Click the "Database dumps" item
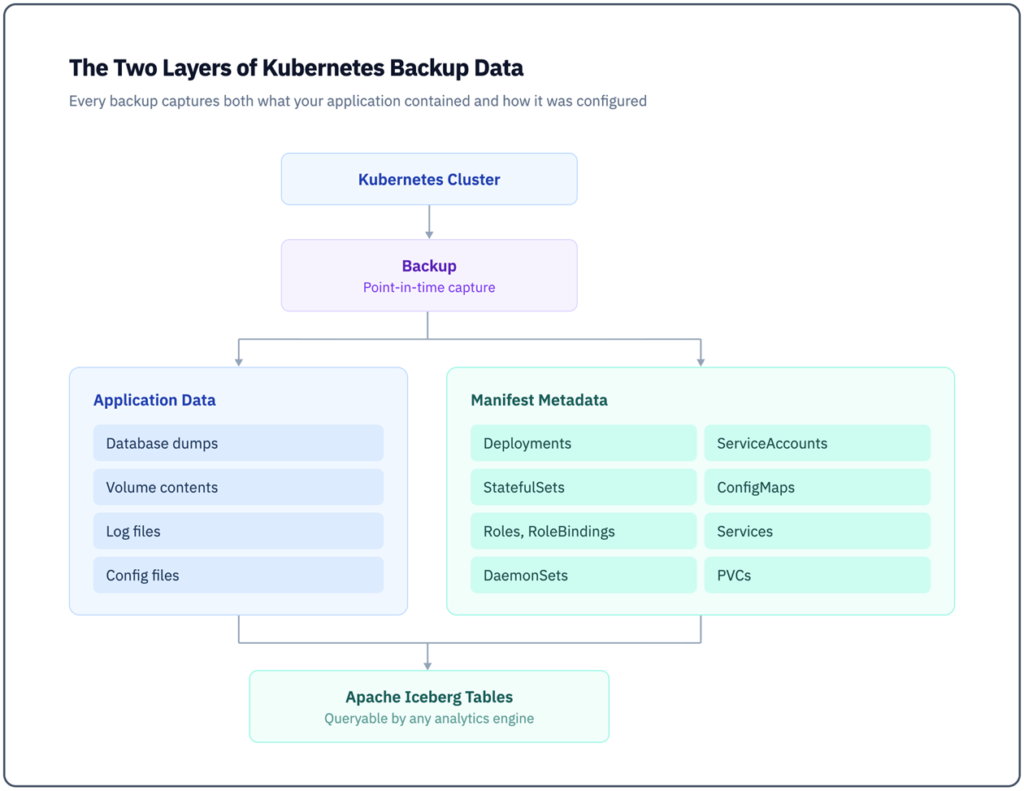 tap(238, 444)
